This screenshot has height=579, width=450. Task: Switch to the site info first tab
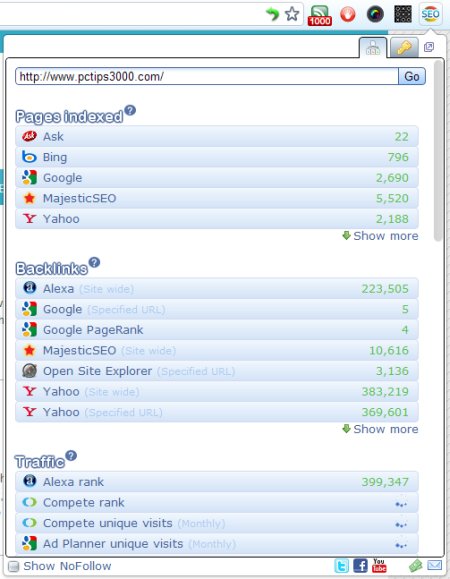point(373,48)
